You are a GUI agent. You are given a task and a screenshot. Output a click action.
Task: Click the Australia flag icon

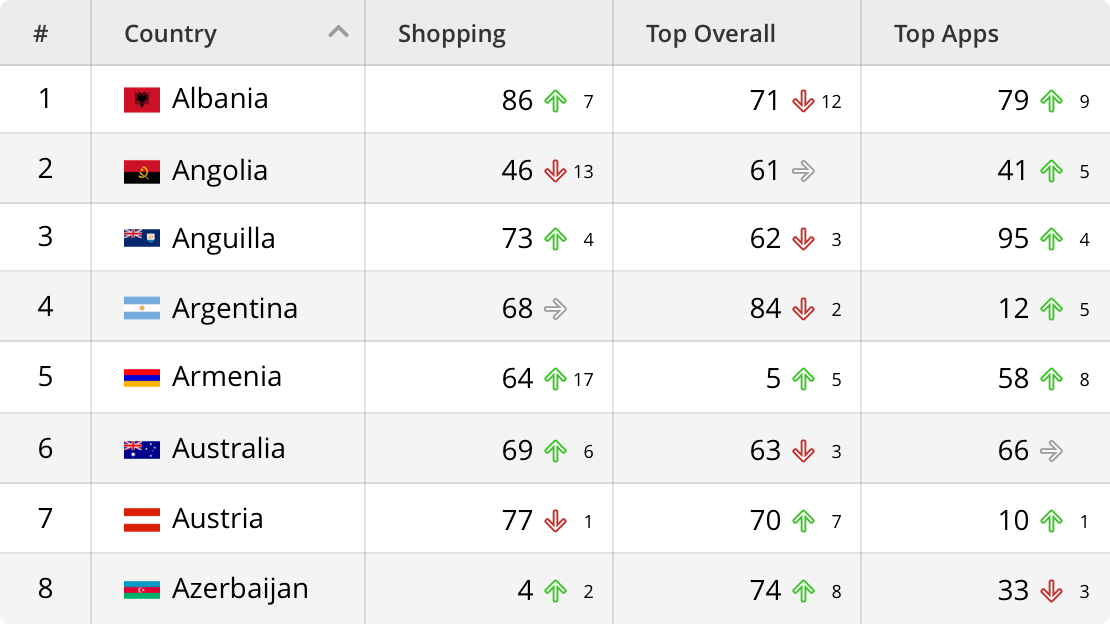[x=144, y=449]
